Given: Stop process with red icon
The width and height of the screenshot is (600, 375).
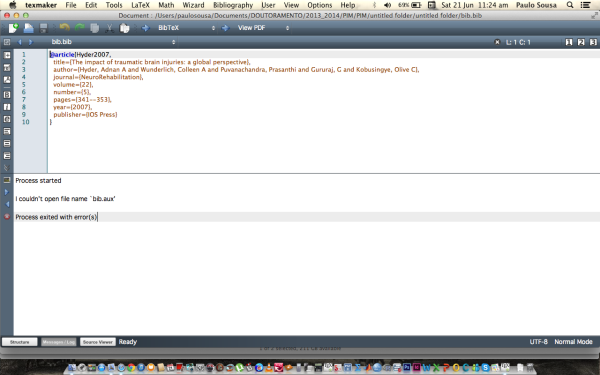Looking at the screenshot, I should tap(7, 217).
